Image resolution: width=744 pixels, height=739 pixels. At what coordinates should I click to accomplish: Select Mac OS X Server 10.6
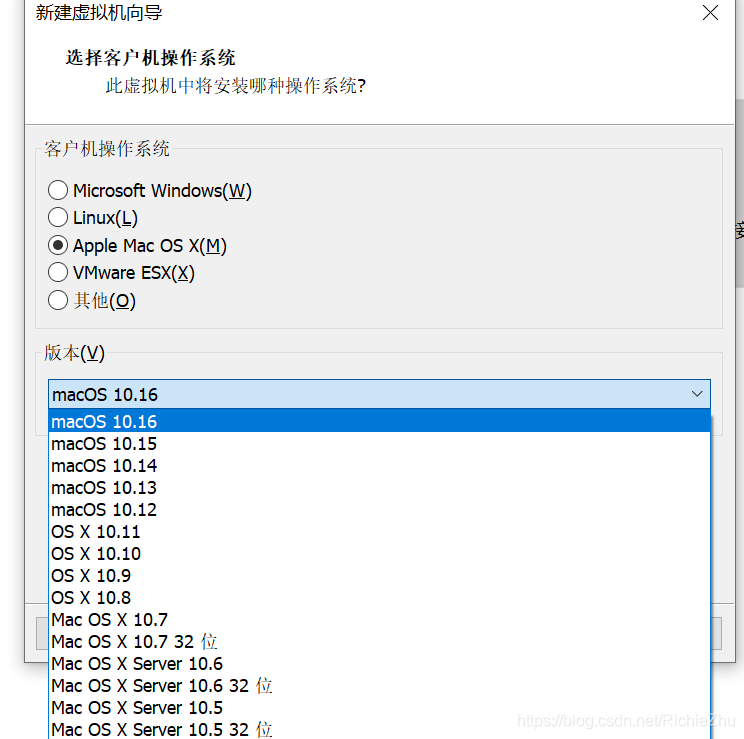click(x=379, y=664)
